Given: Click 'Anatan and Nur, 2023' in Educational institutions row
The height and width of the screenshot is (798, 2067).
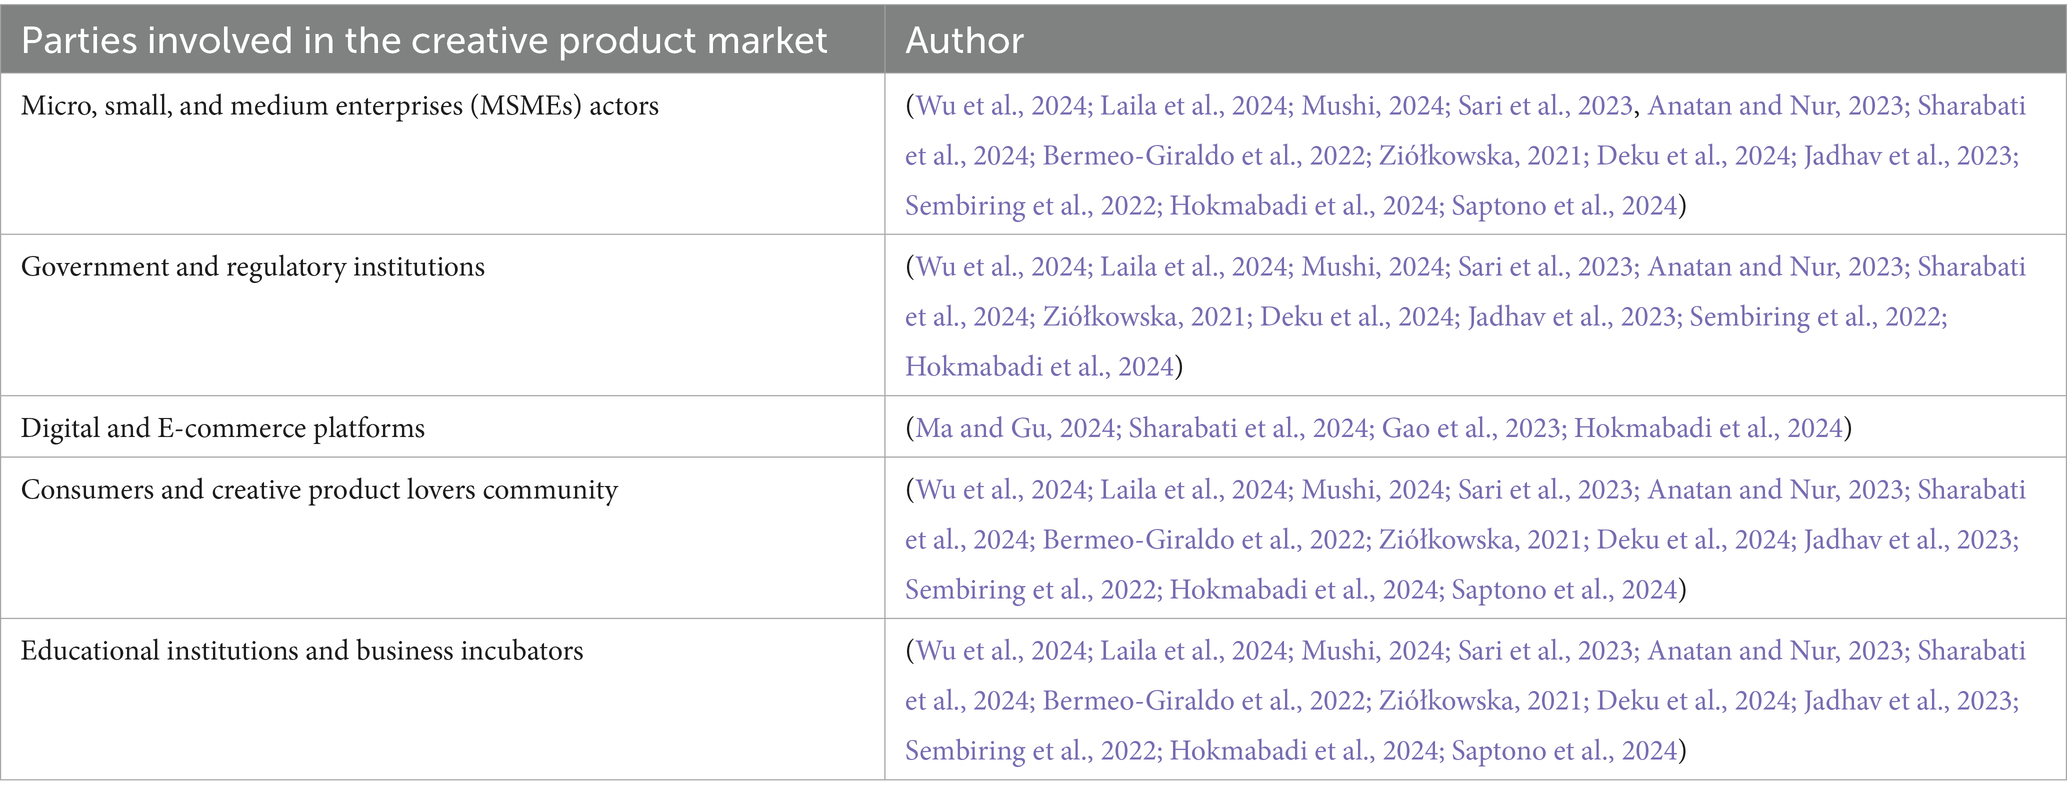Looking at the screenshot, I should click(x=1775, y=651).
